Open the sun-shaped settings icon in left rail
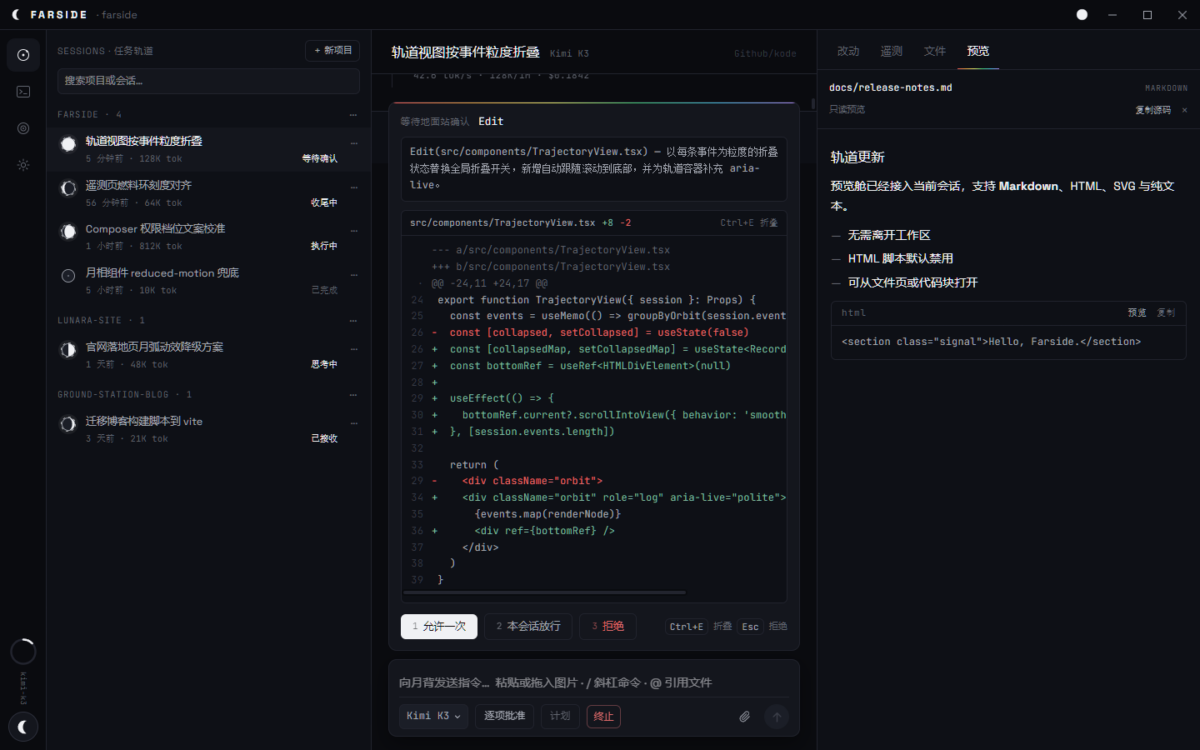 [23, 165]
